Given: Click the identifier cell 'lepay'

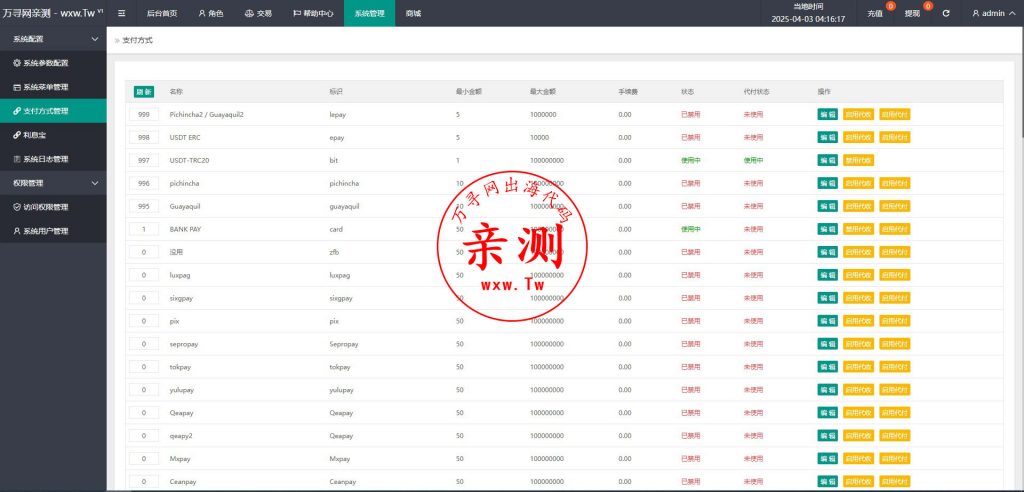Looking at the screenshot, I should tap(338, 114).
